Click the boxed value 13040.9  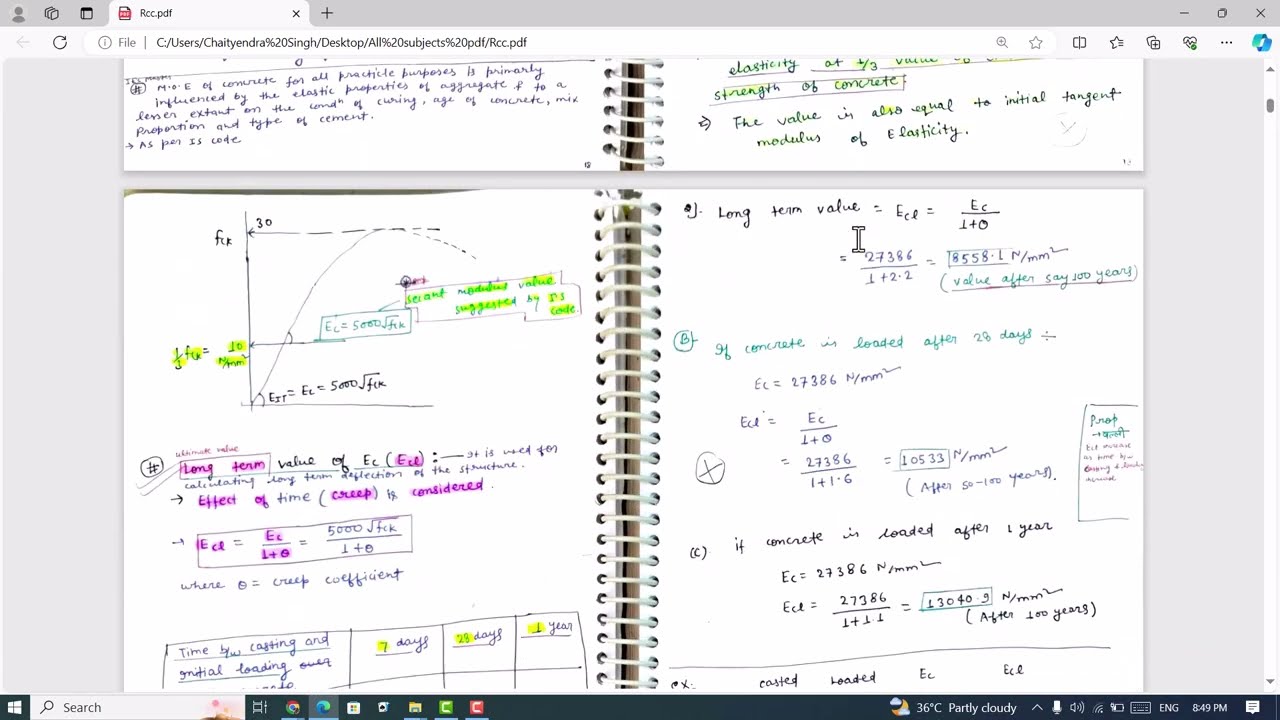pos(957,601)
